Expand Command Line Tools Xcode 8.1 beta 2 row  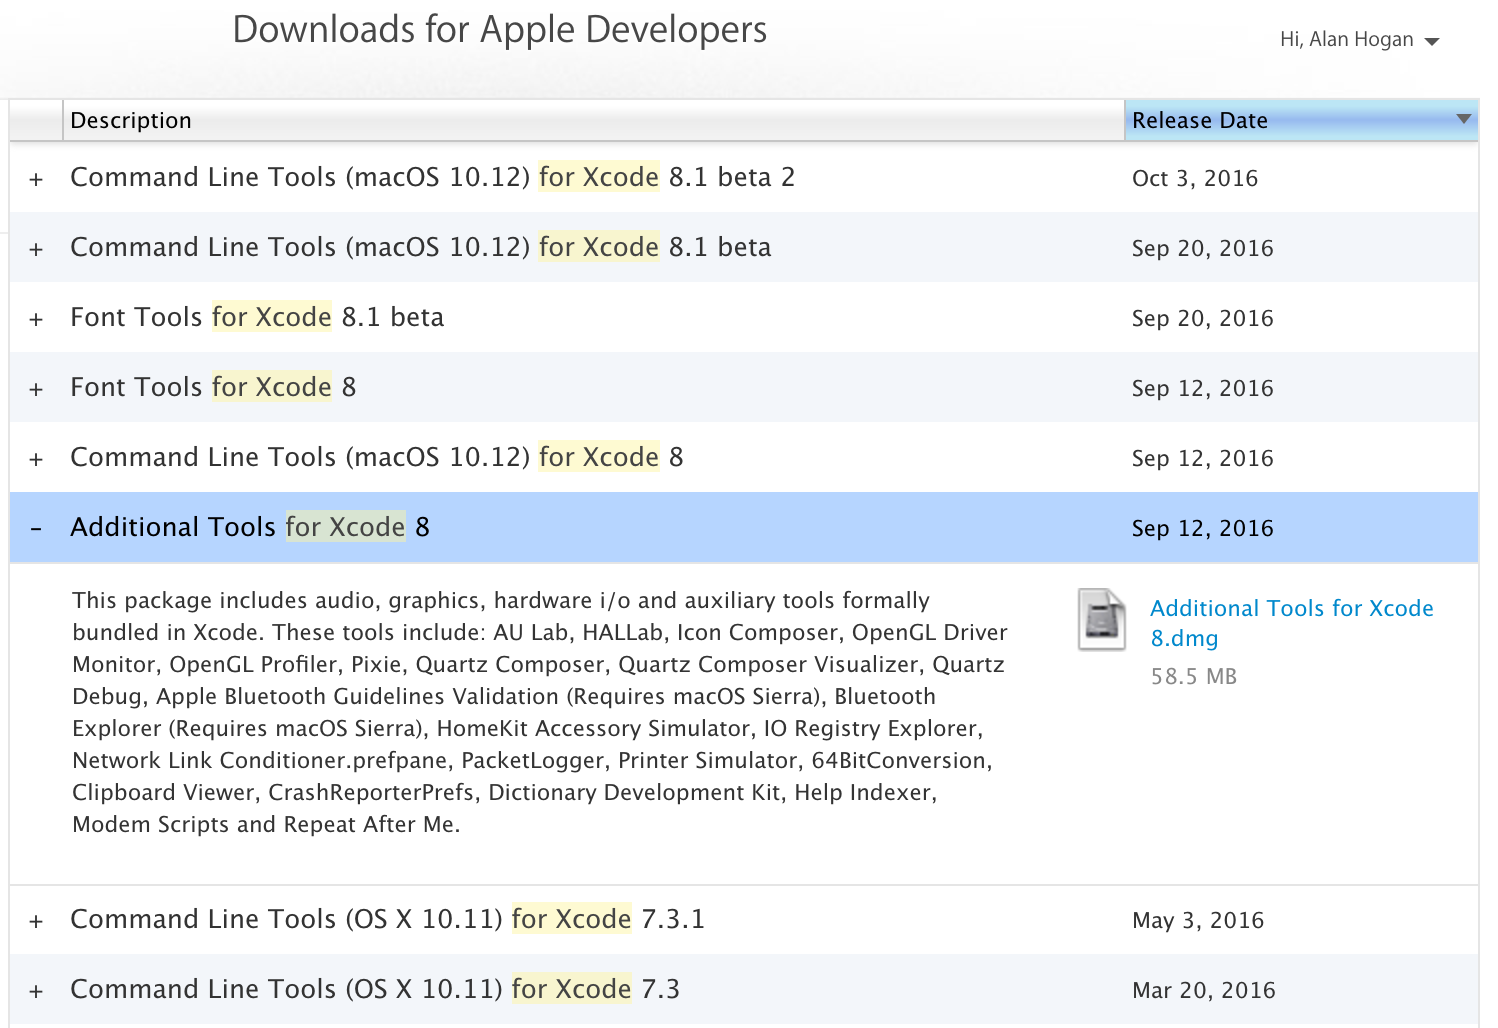(x=36, y=180)
